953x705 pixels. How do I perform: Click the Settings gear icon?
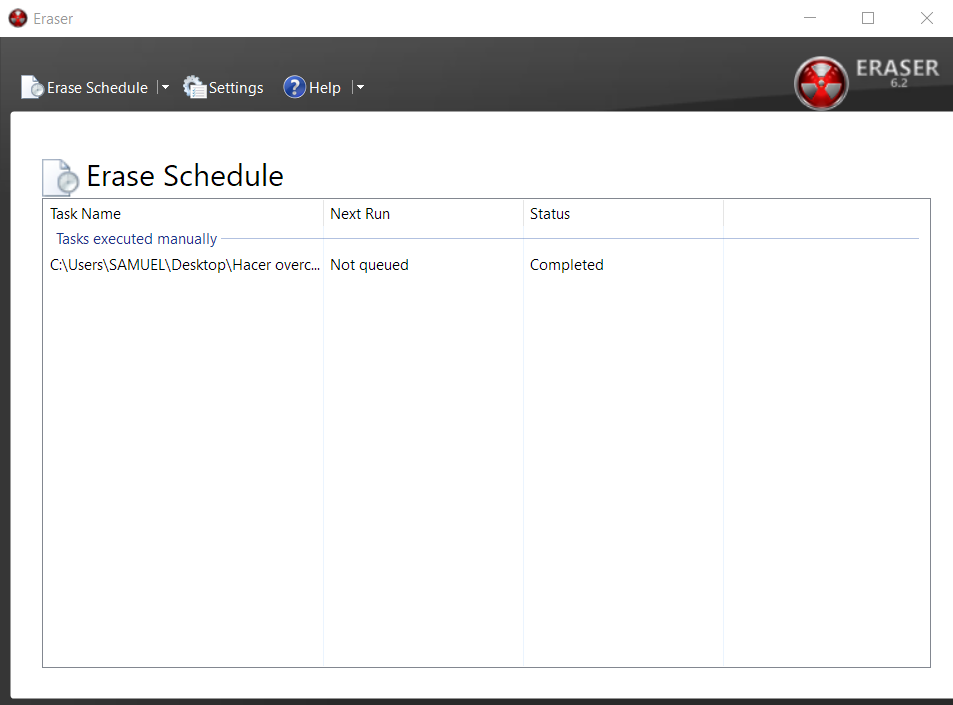coord(195,88)
